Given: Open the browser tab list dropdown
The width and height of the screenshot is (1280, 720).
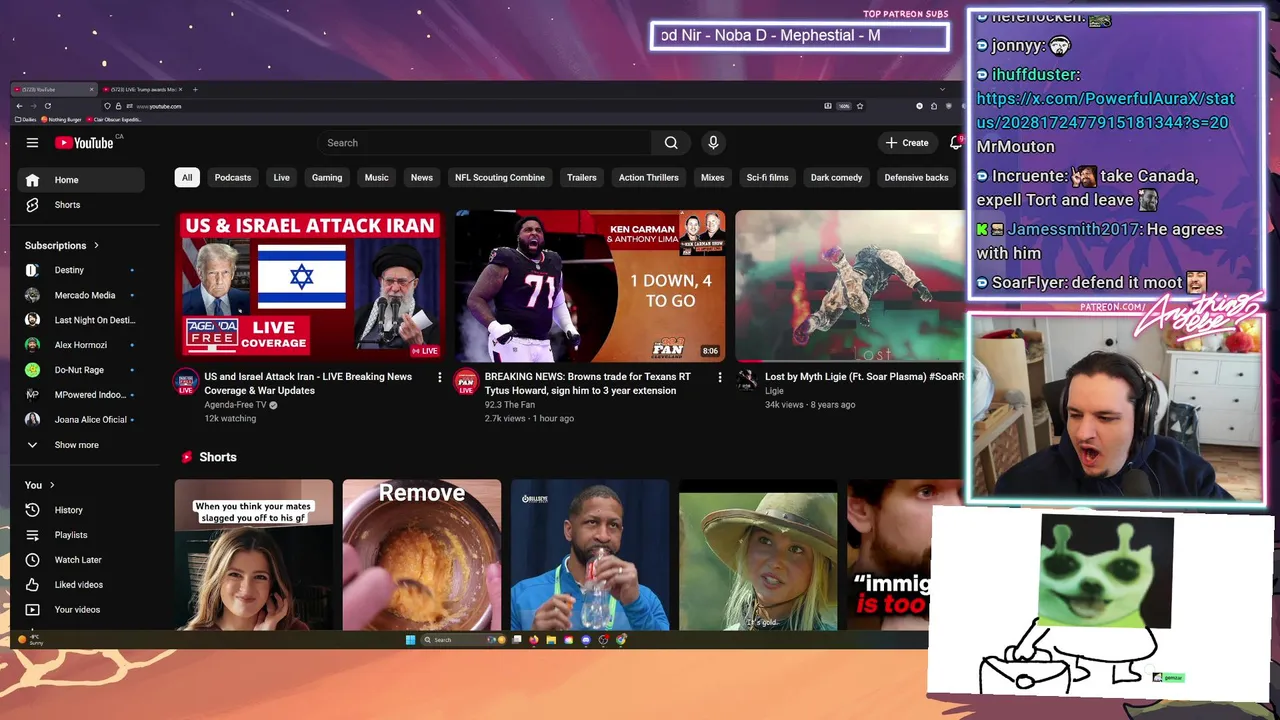Looking at the screenshot, I should click(942, 89).
